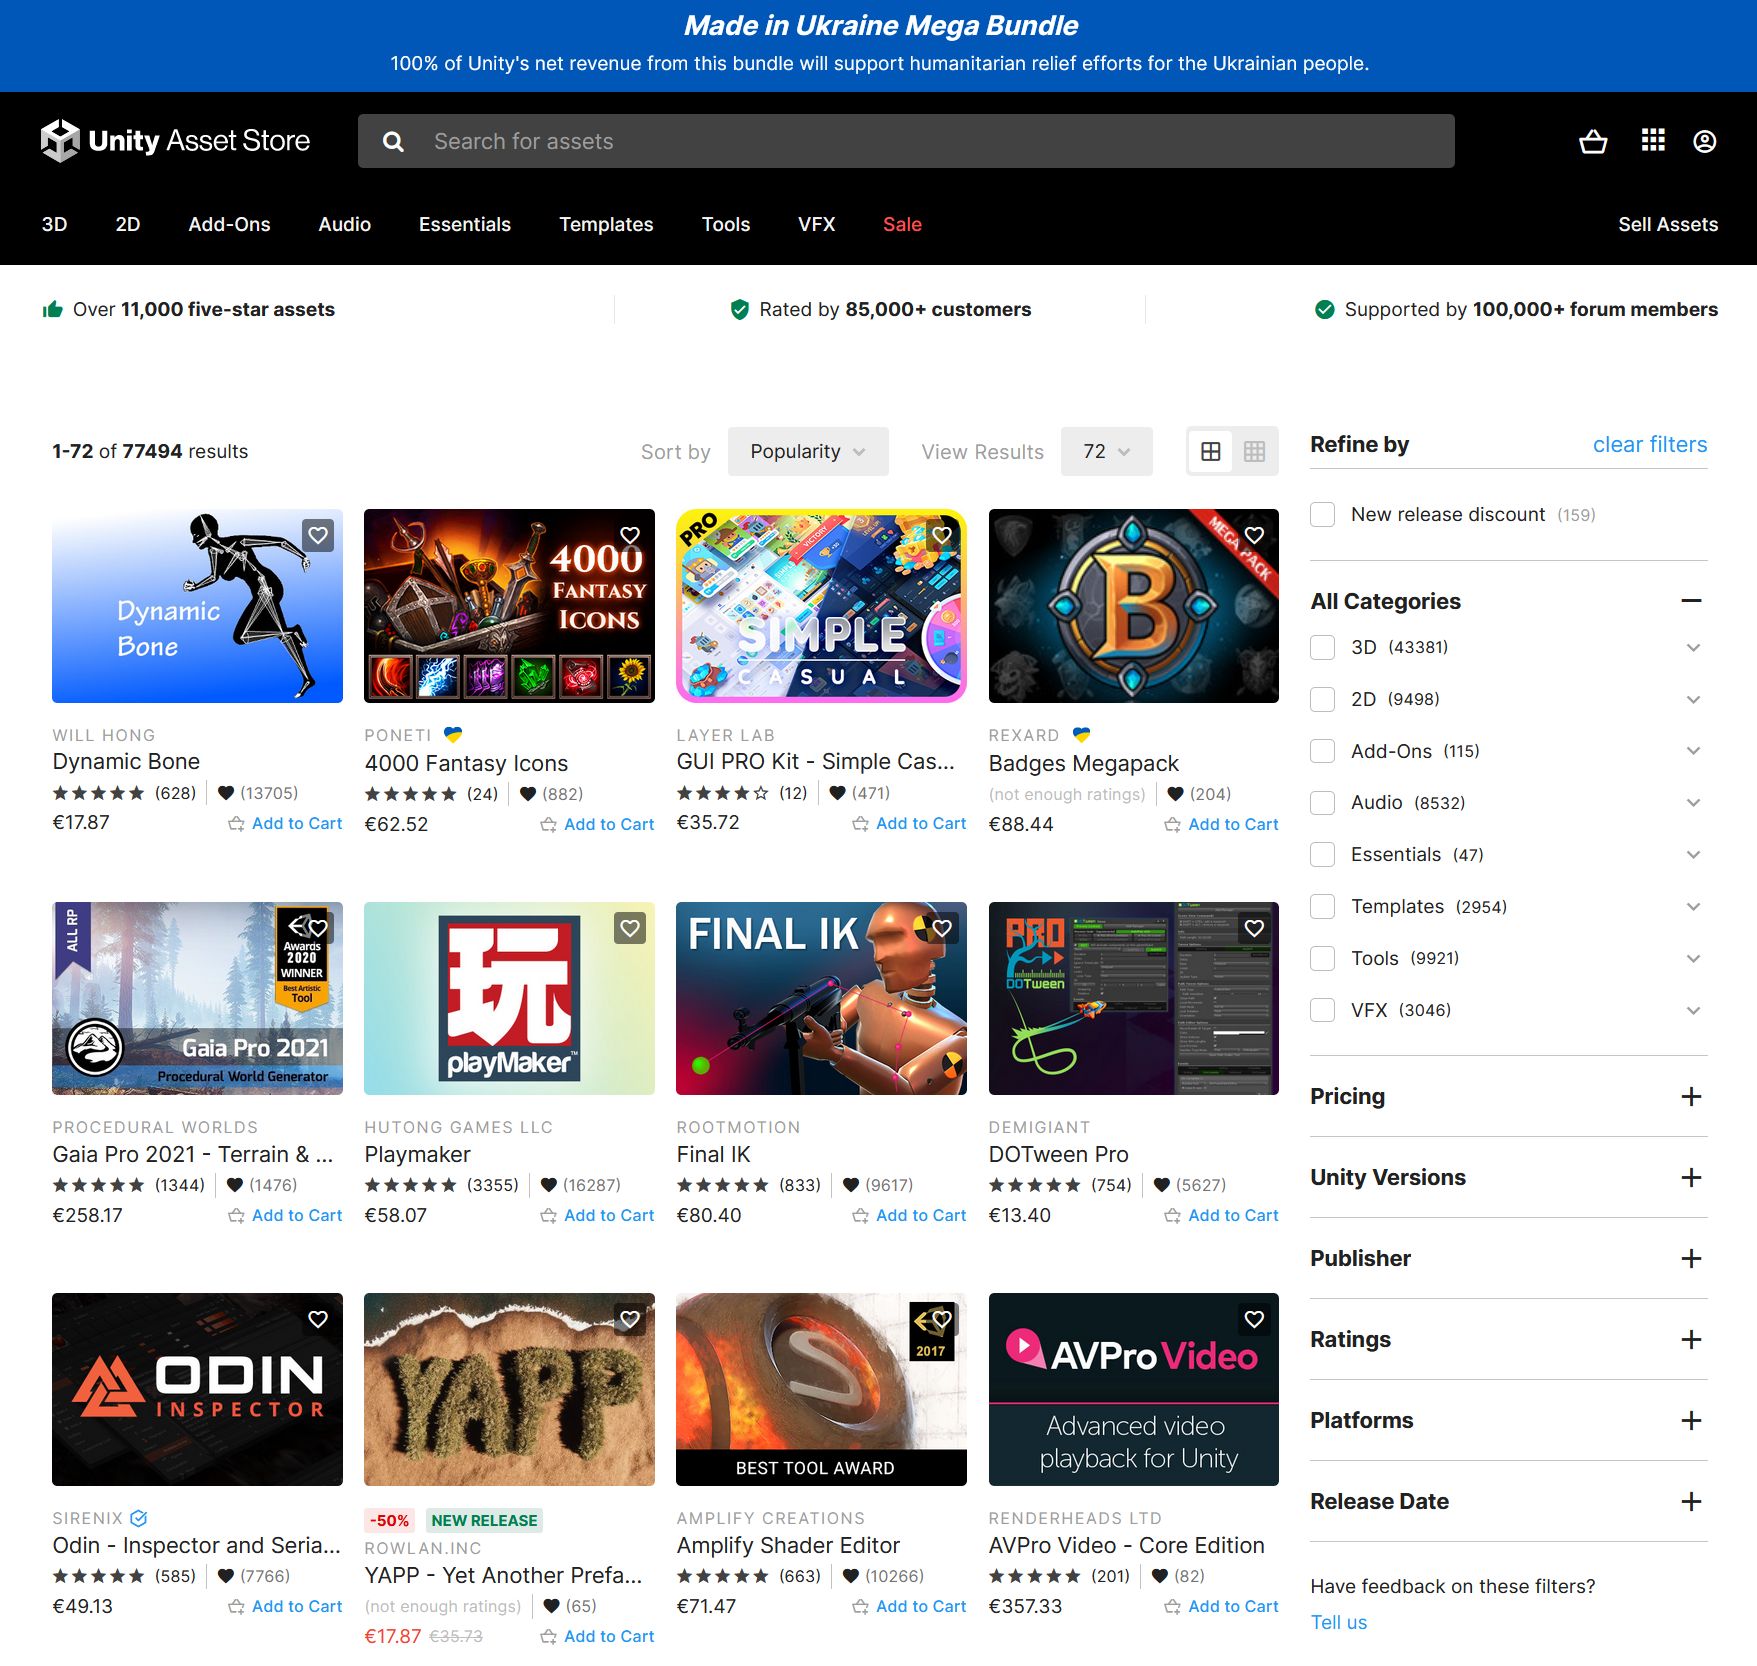Collapse the All Categories section
This screenshot has width=1757, height=1666.
(1691, 601)
